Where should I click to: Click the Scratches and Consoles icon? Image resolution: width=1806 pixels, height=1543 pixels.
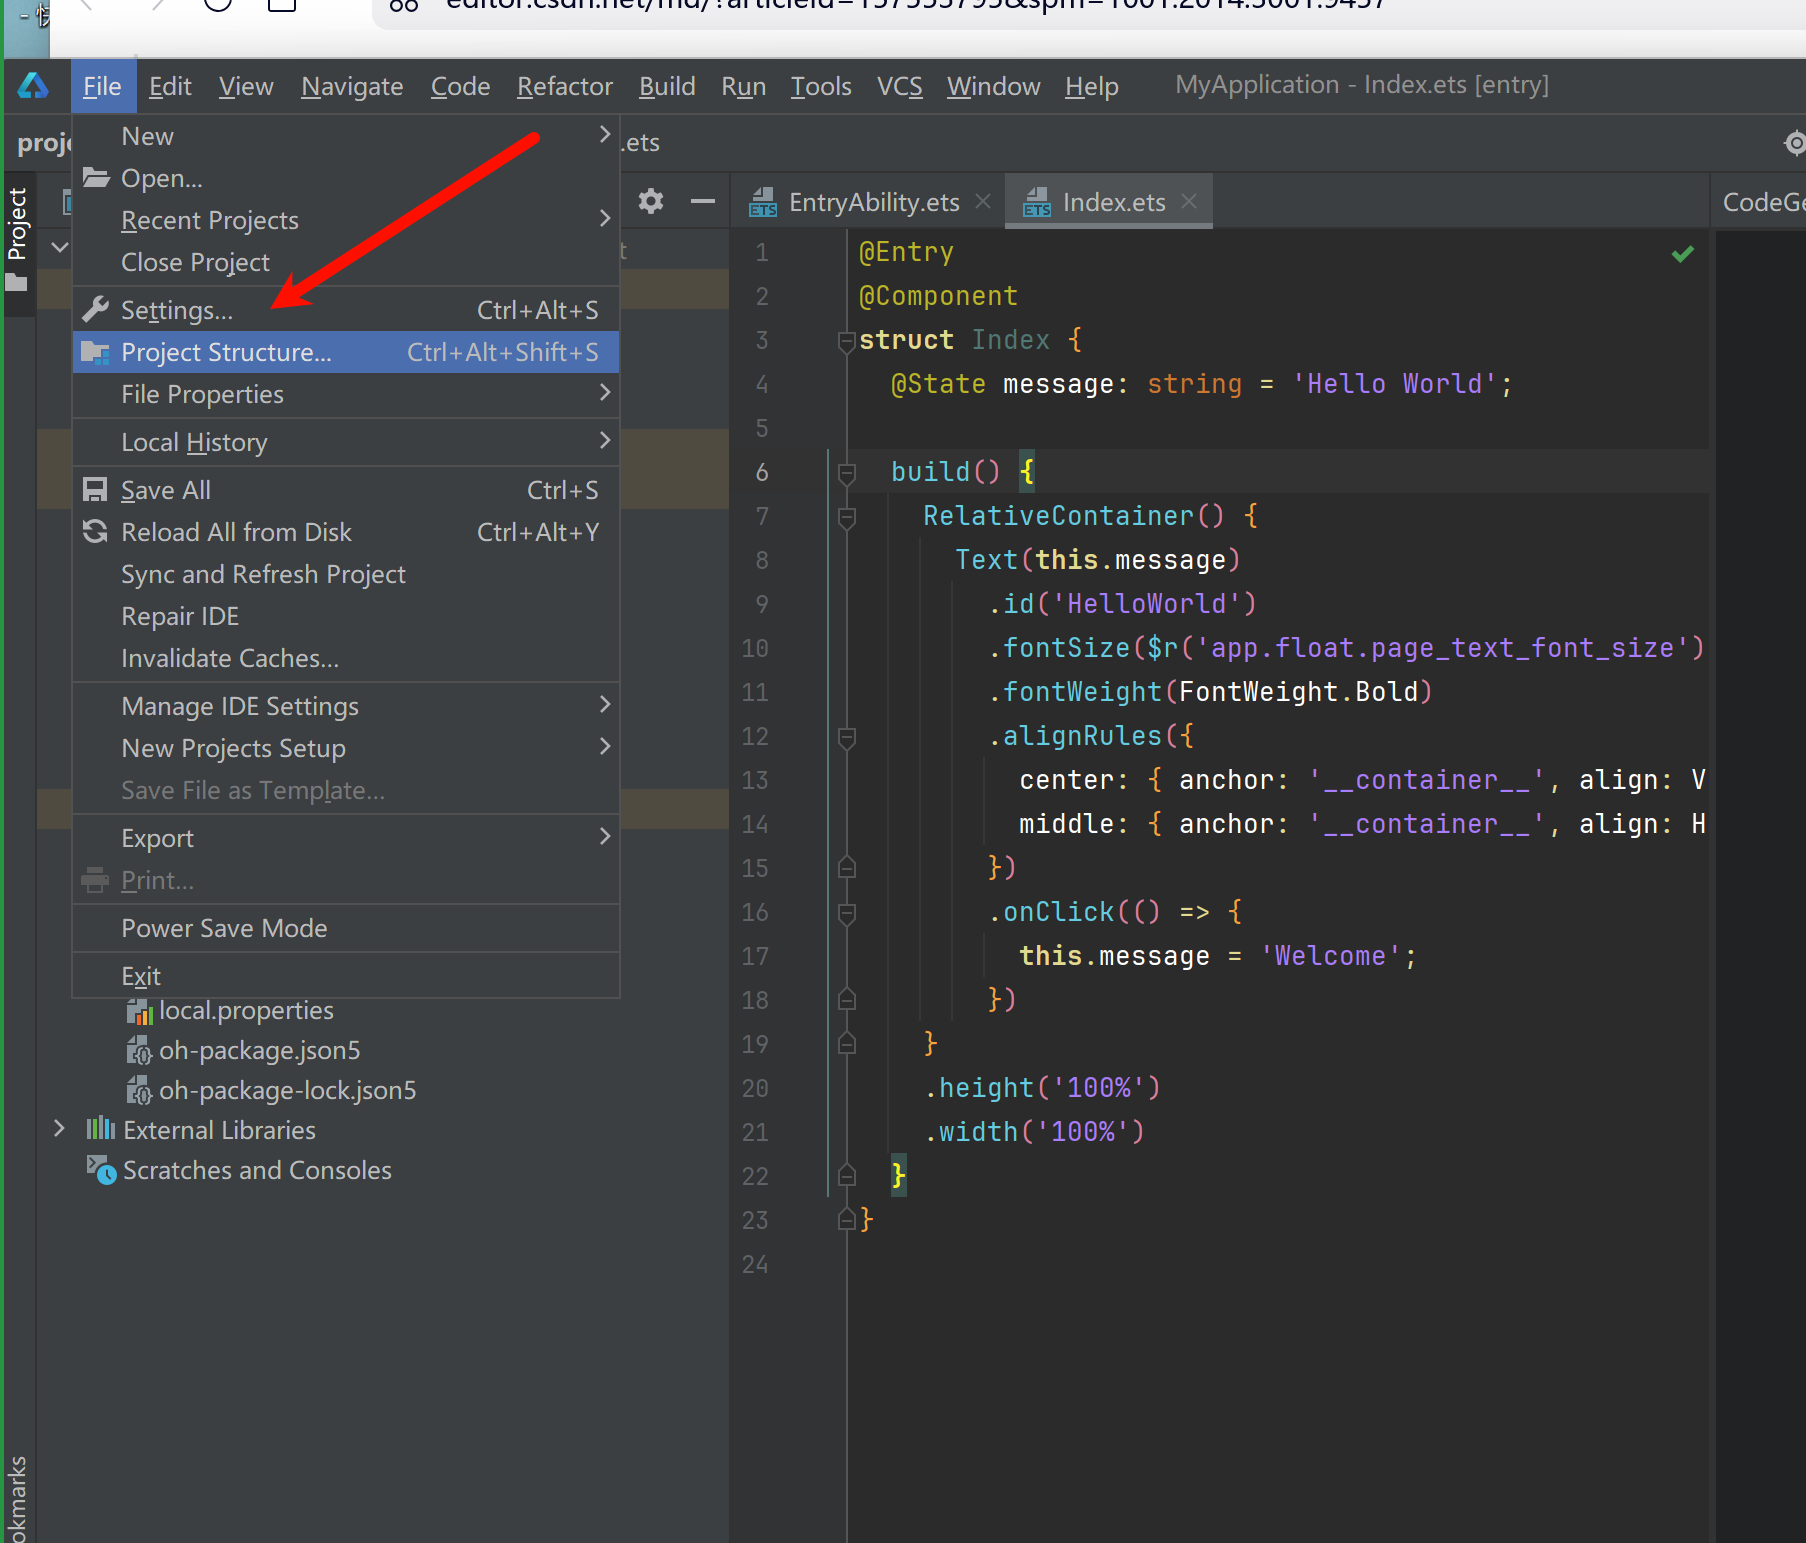click(101, 1170)
